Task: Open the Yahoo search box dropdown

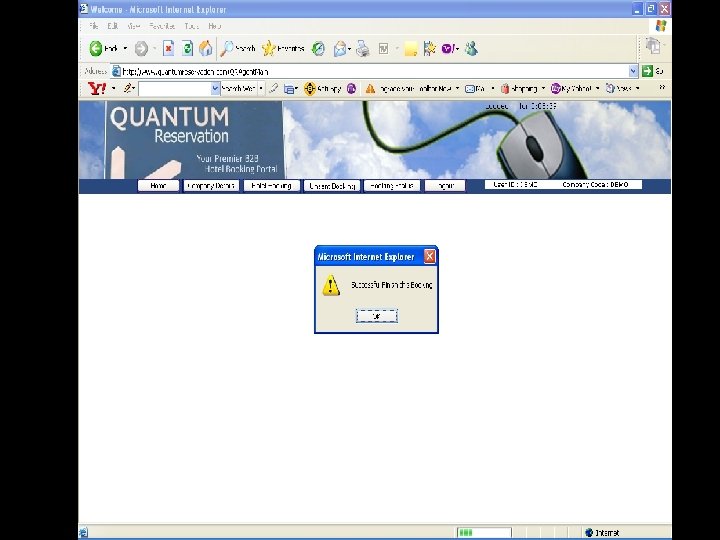Action: click(215, 89)
